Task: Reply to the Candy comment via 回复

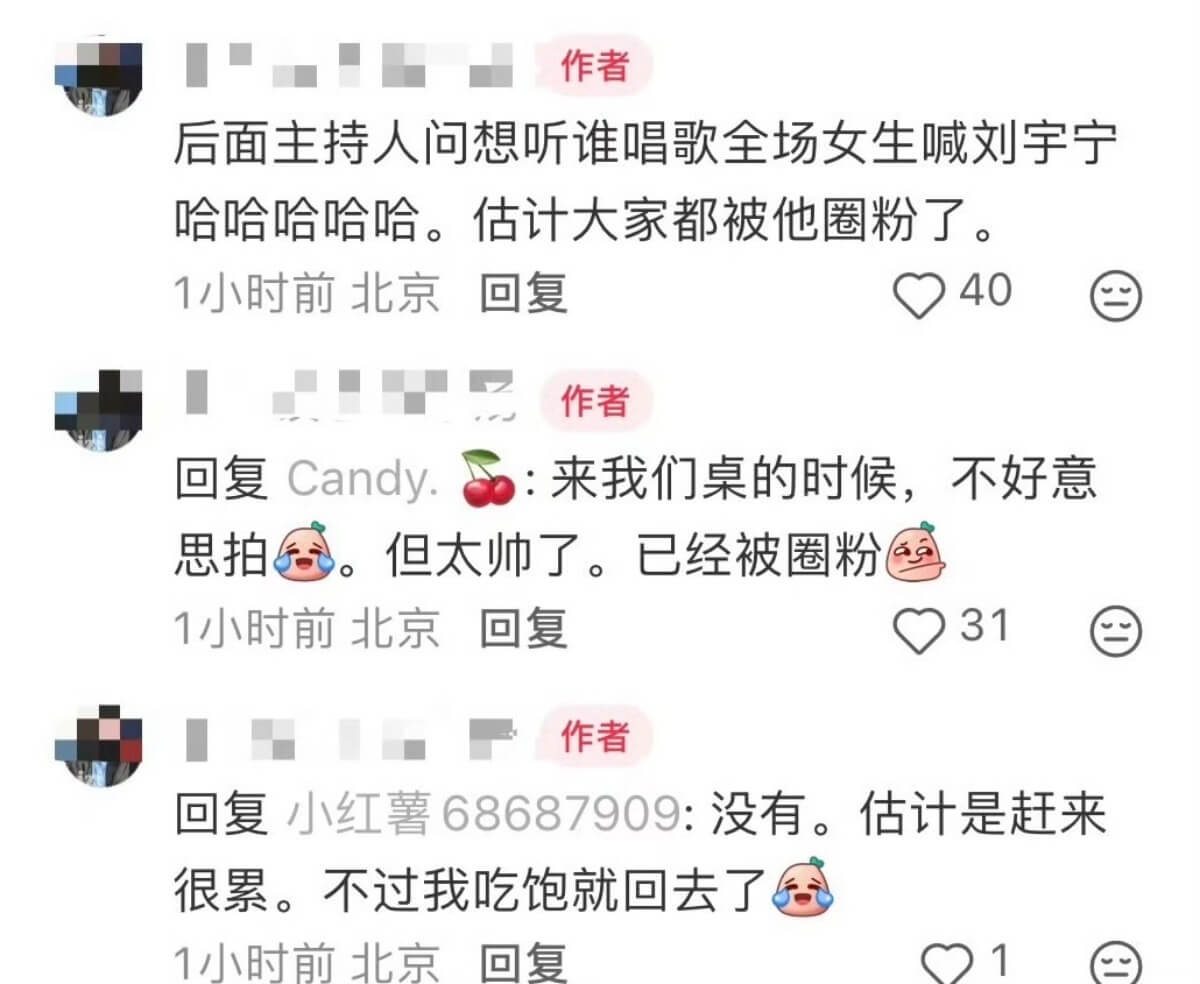Action: click(523, 628)
